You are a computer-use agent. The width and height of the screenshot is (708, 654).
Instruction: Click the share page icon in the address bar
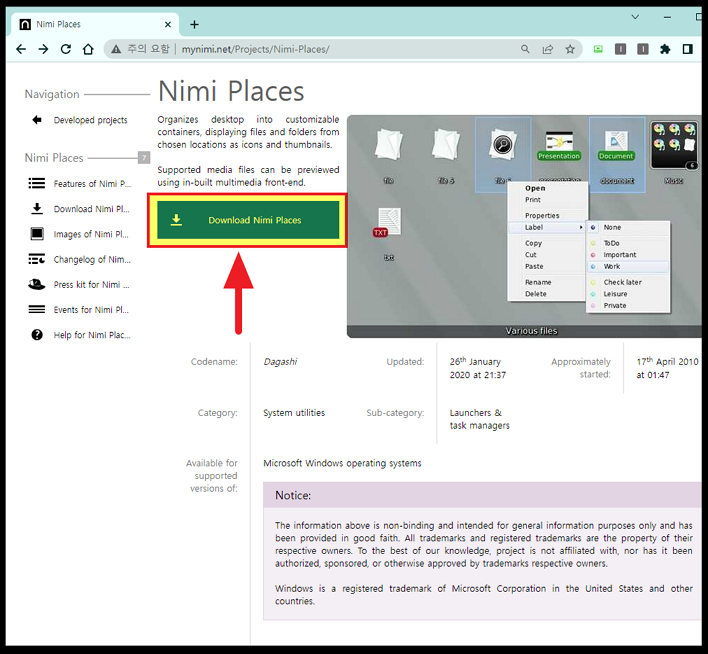[x=548, y=49]
